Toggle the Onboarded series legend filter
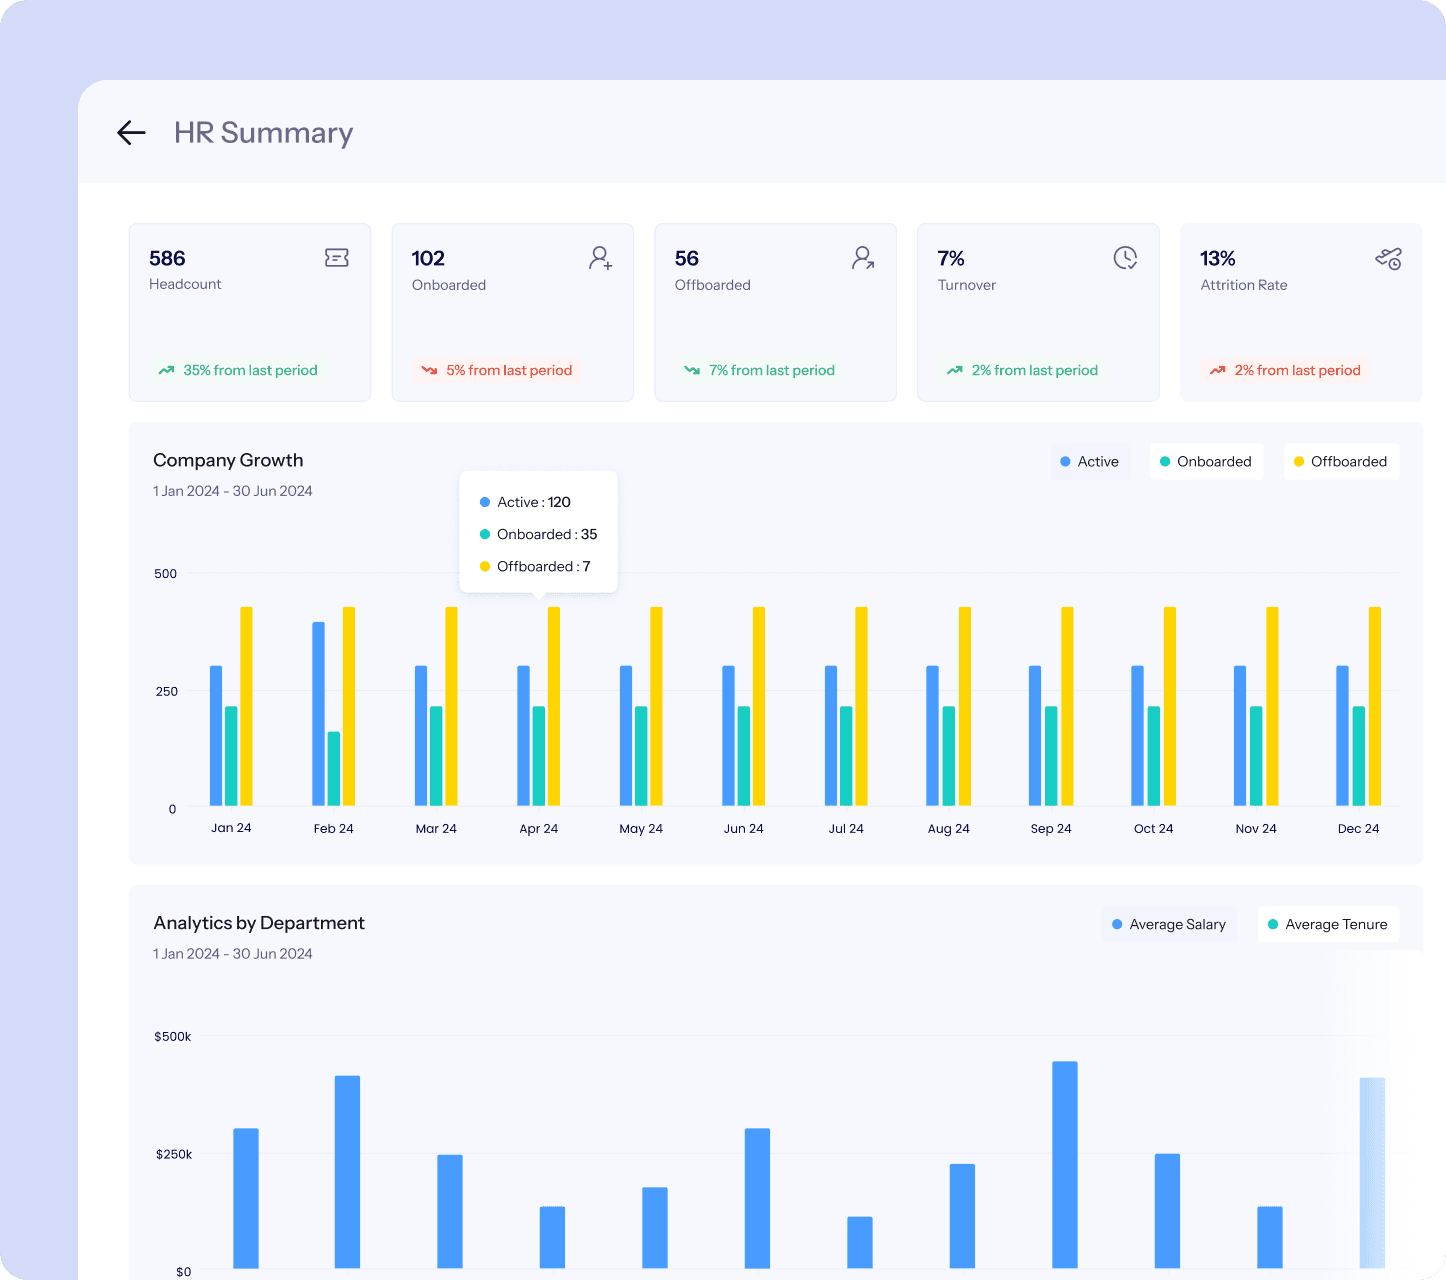Viewport: 1446px width, 1280px height. 1205,461
